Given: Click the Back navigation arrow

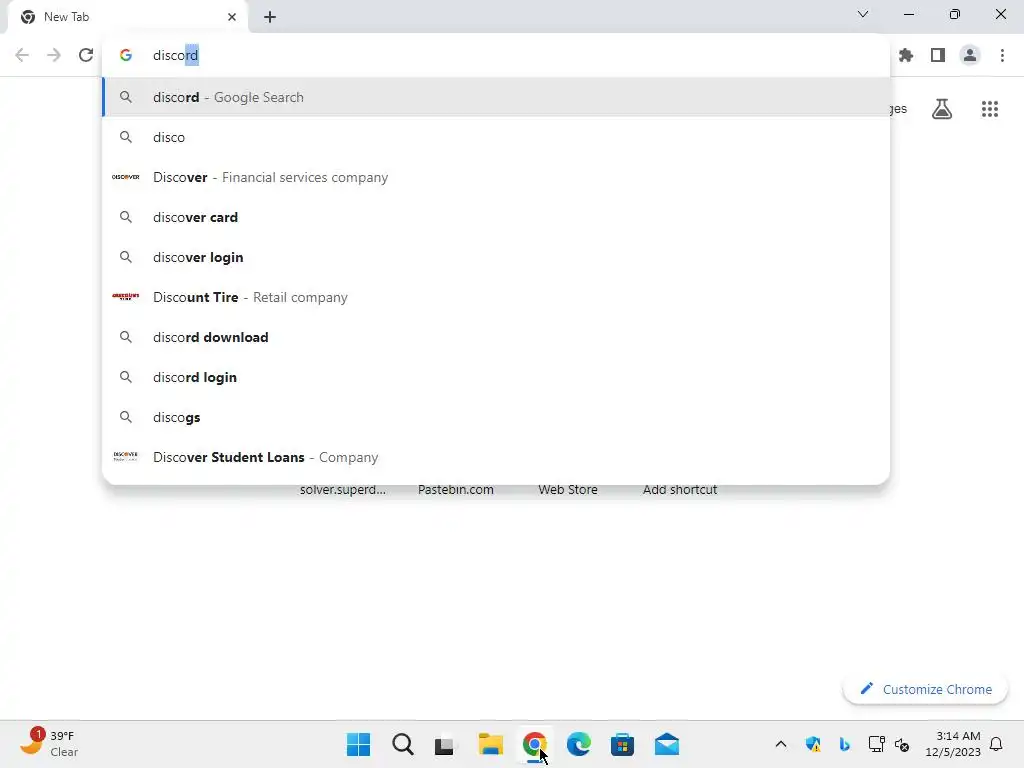Looking at the screenshot, I should (x=22, y=55).
